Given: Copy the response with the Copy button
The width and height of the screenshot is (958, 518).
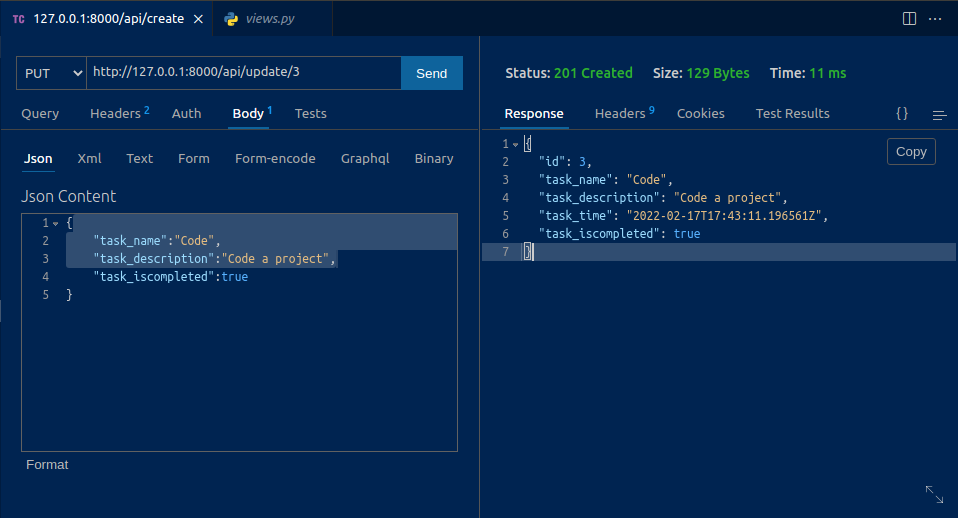Looking at the screenshot, I should (x=911, y=152).
